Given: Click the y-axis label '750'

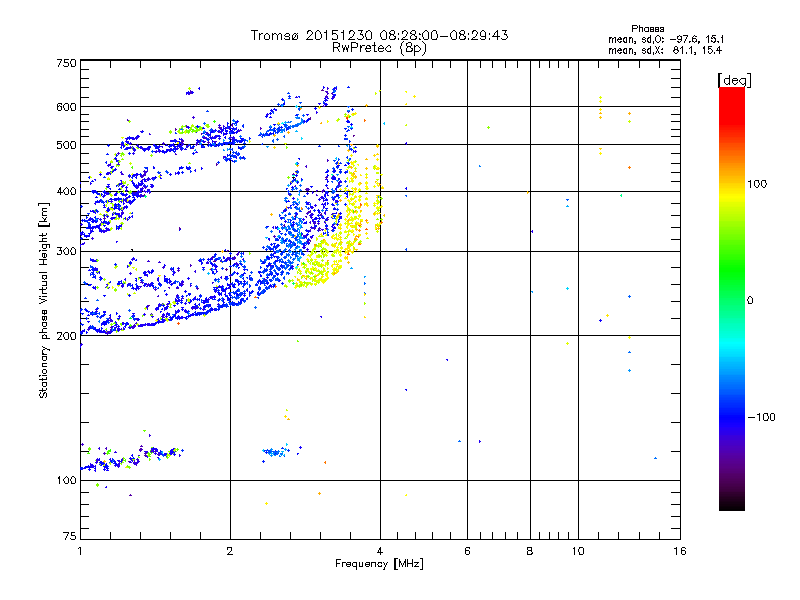Looking at the screenshot, I should tap(66, 63).
